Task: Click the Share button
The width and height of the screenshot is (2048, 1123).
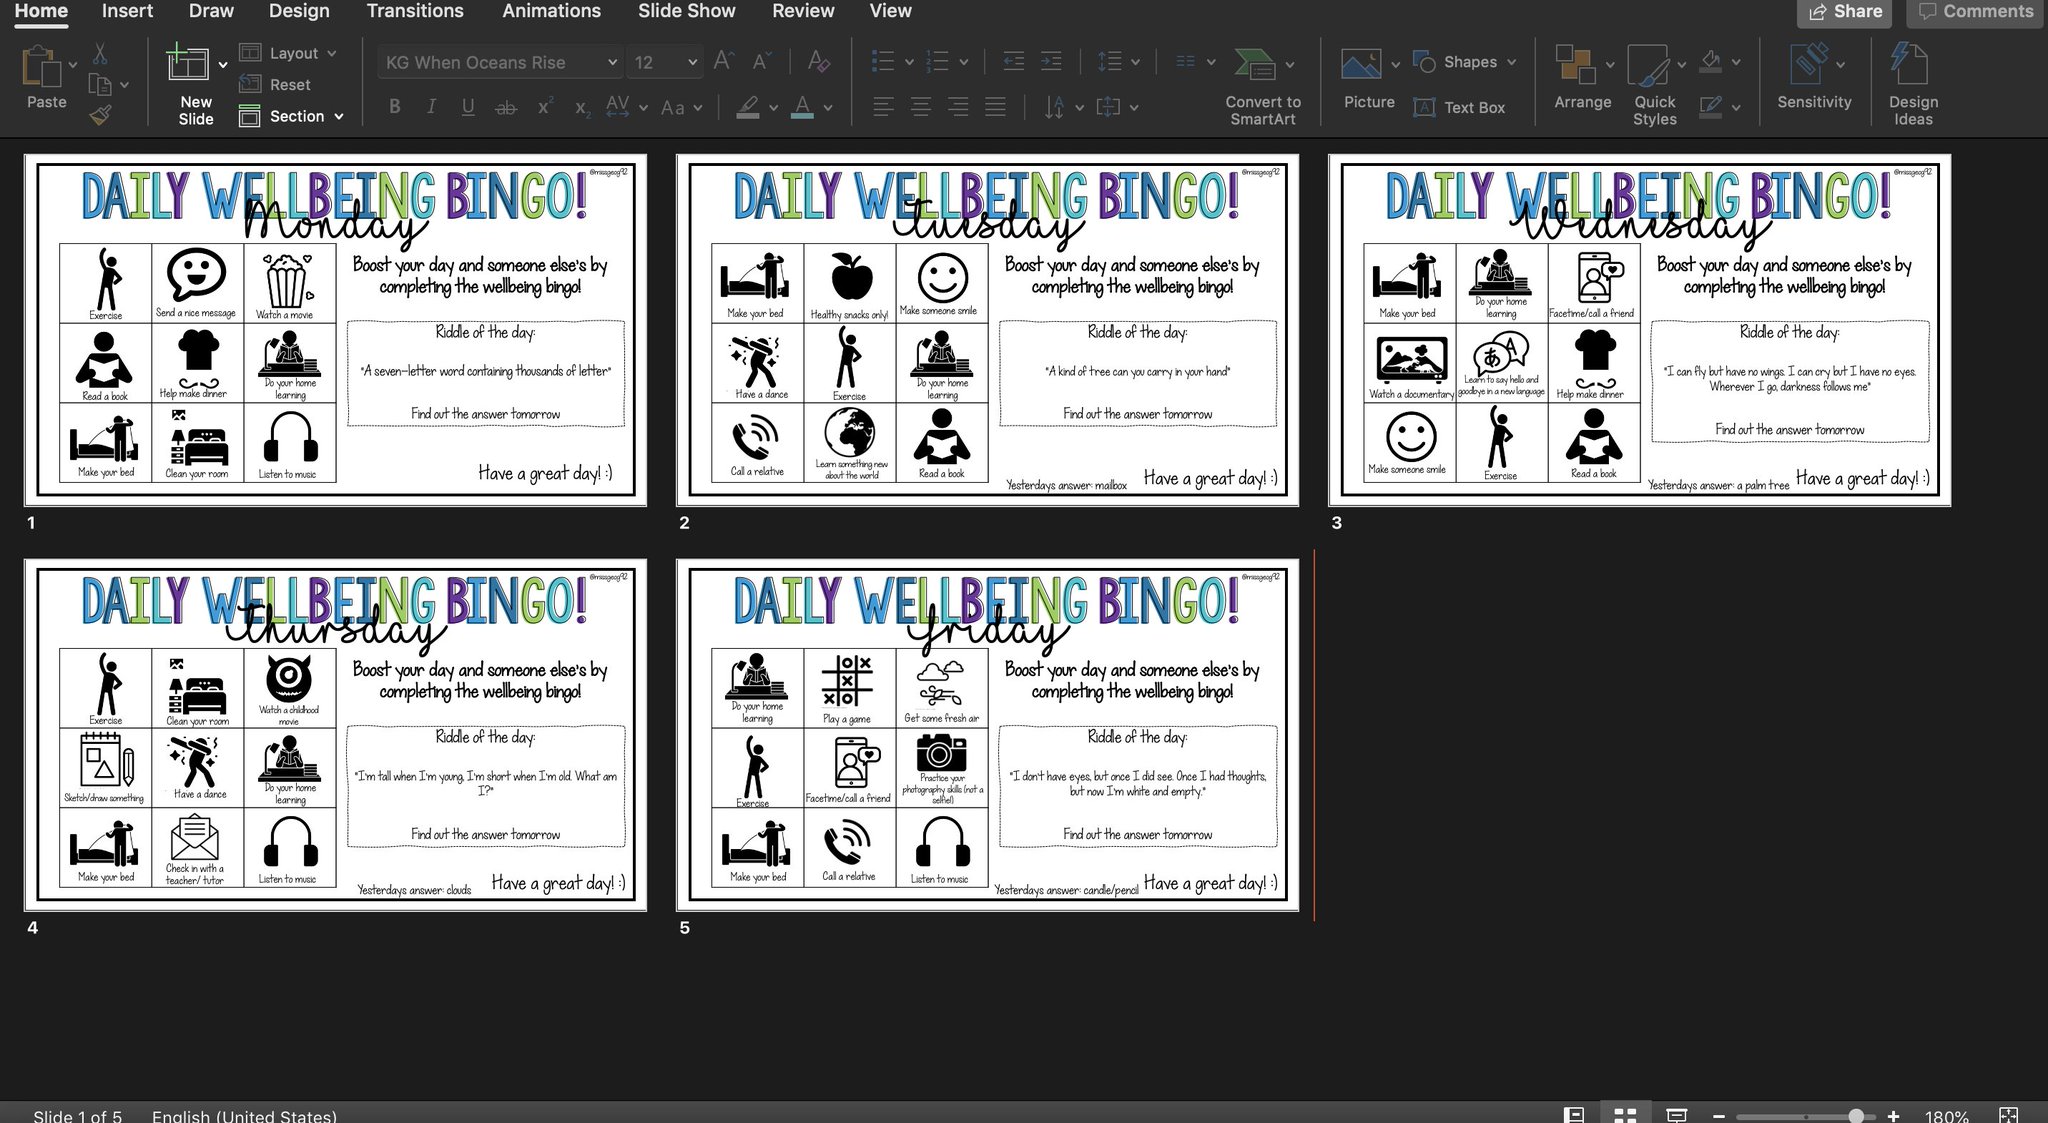Action: tap(1843, 11)
